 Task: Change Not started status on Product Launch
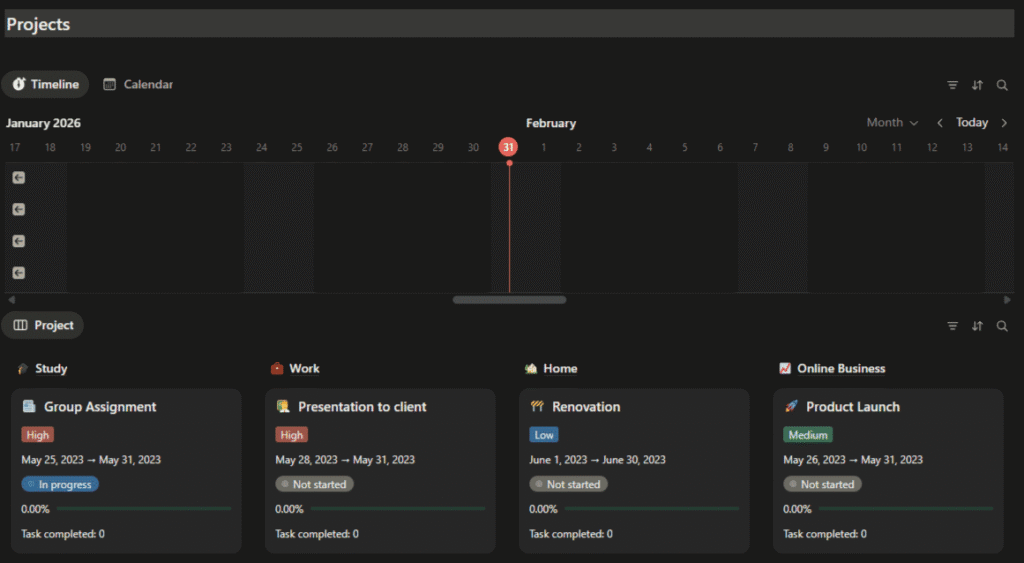tap(822, 485)
